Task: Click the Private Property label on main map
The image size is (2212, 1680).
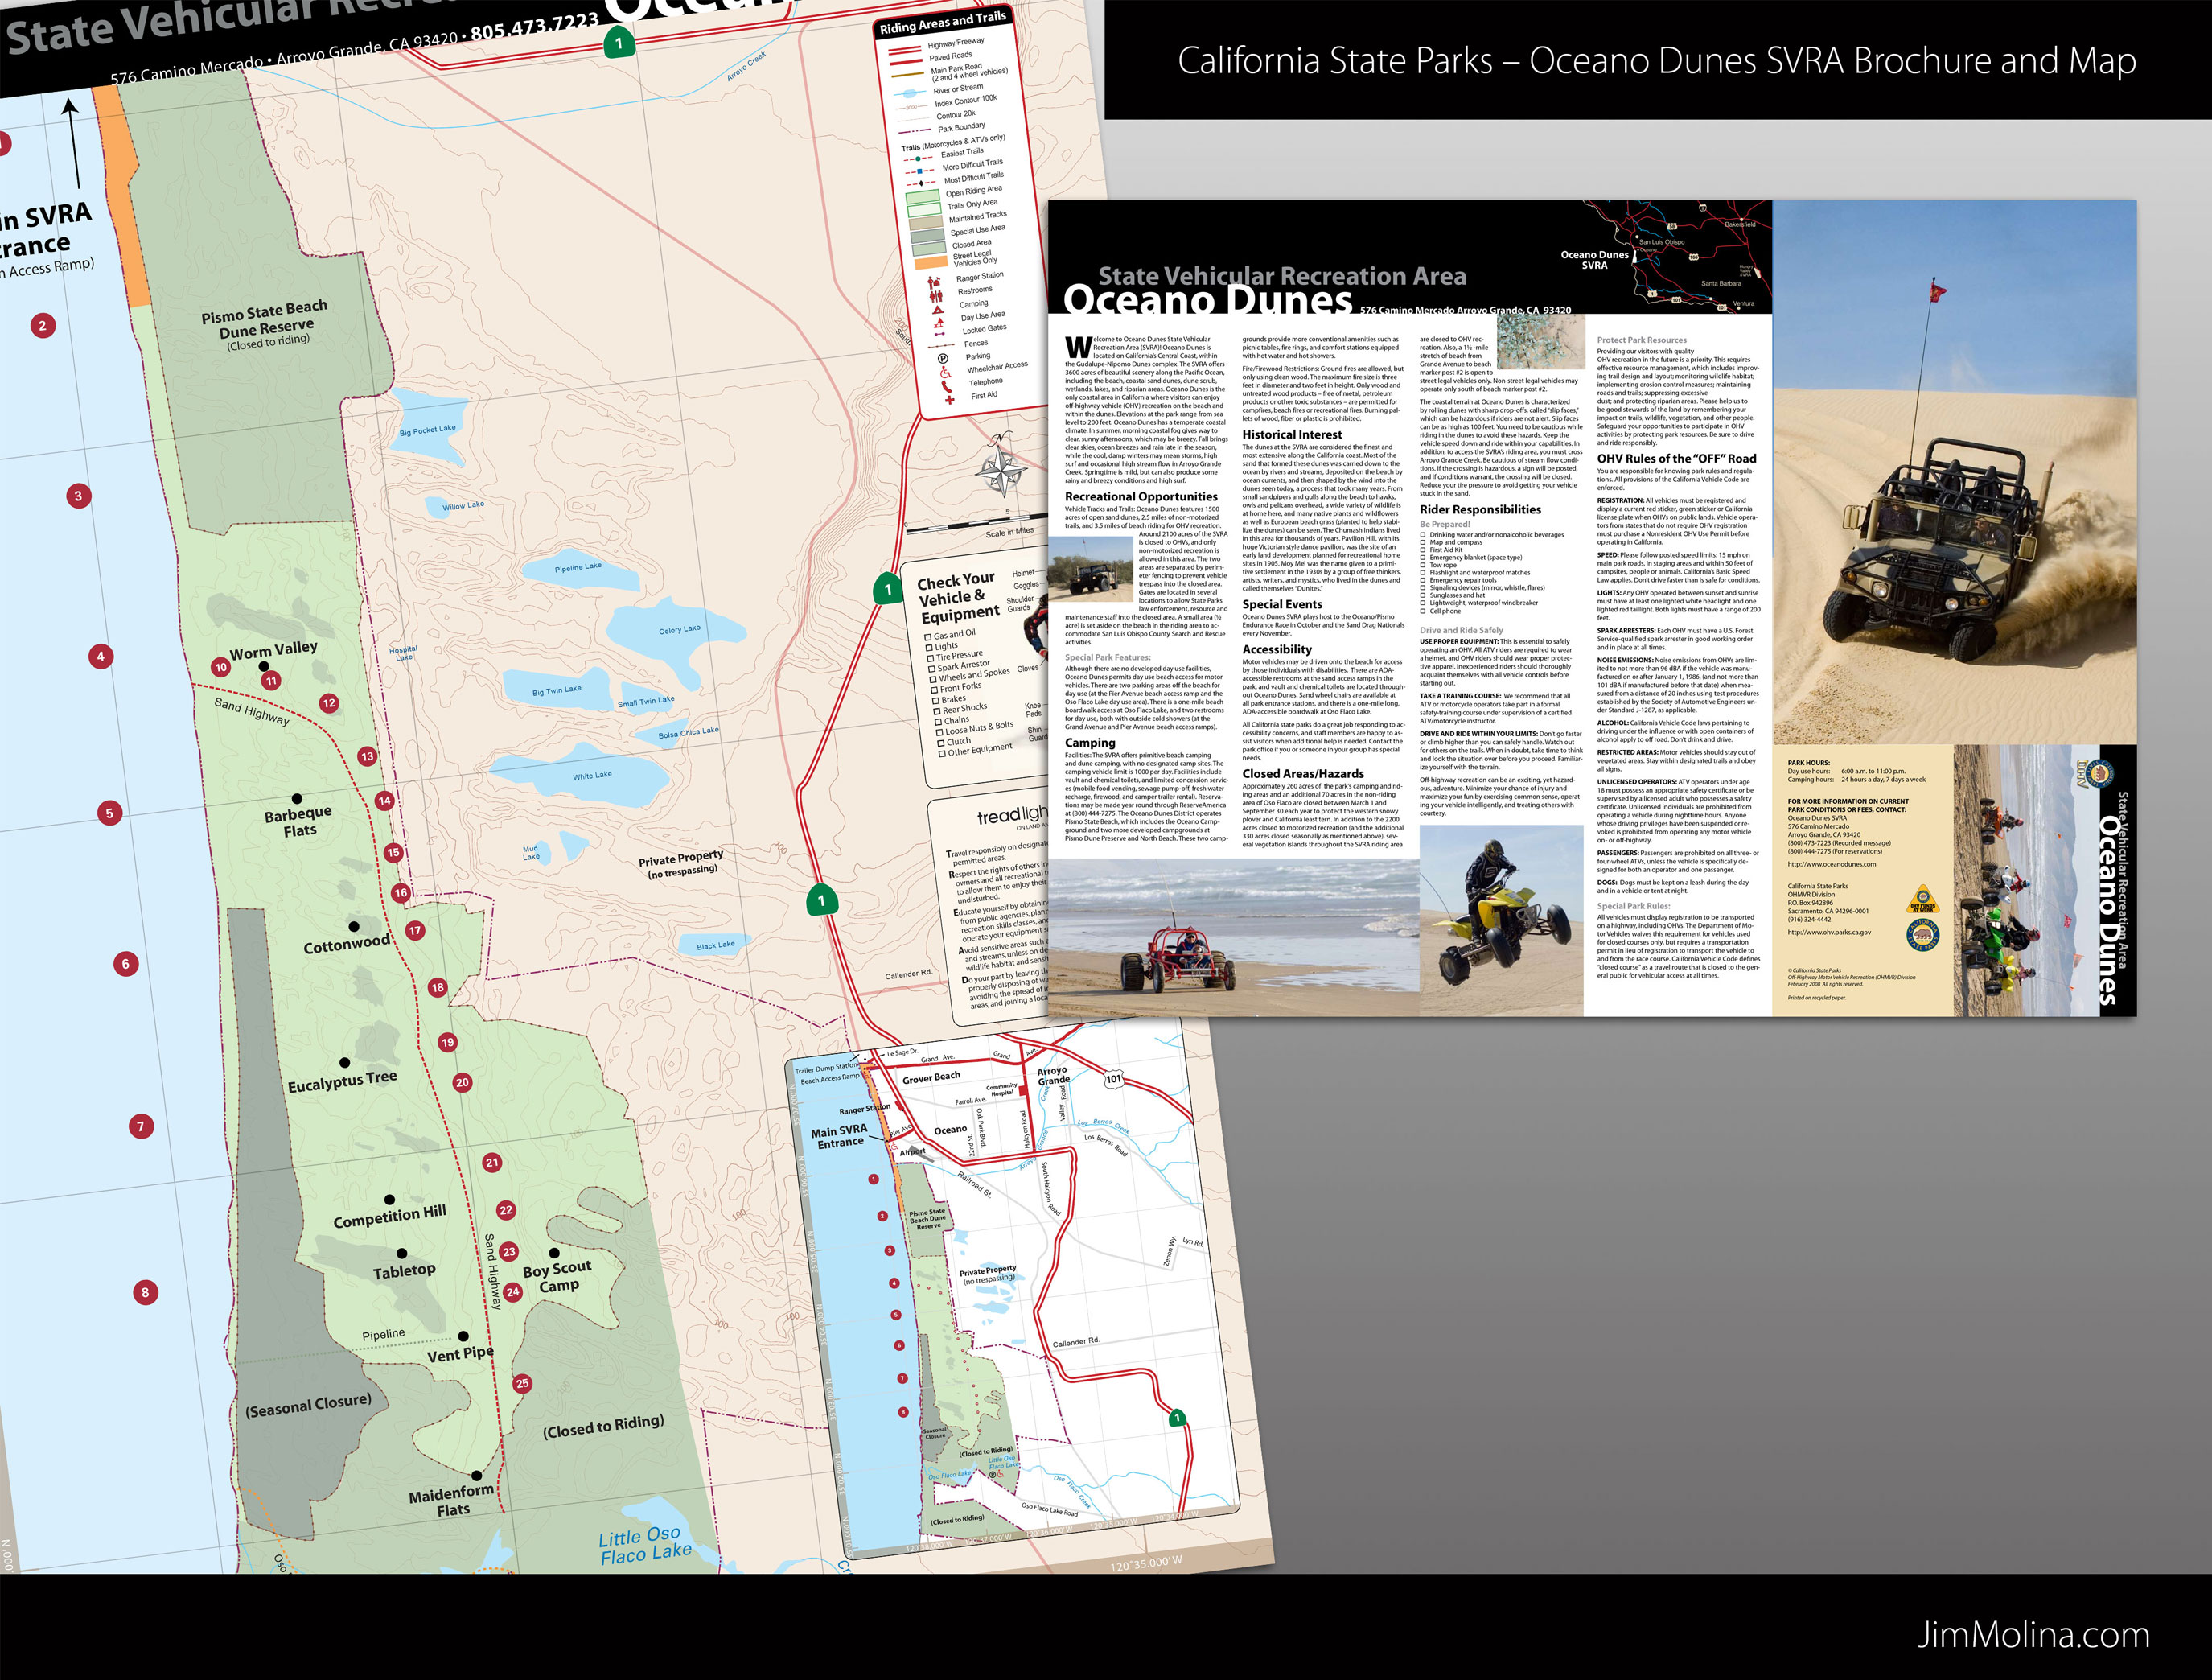Action: [x=681, y=864]
